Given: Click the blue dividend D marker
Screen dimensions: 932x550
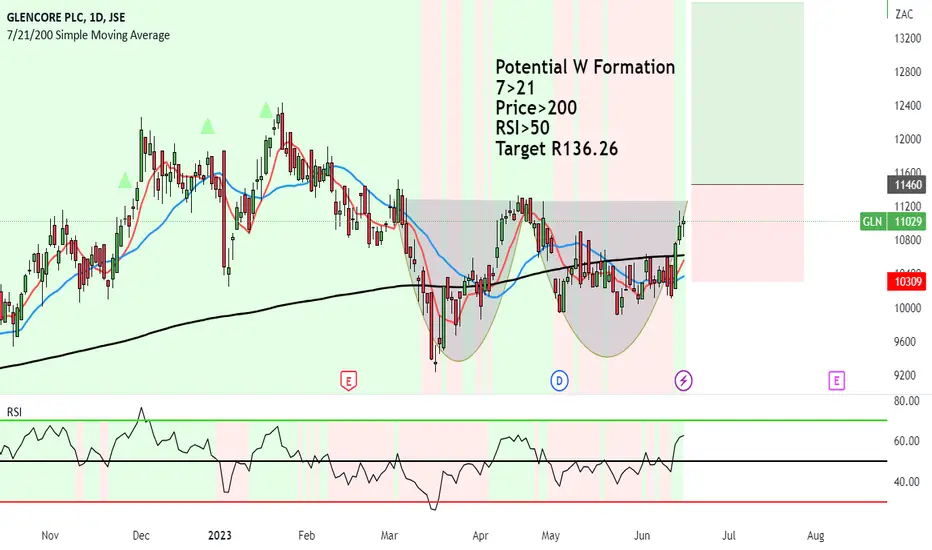Looking at the screenshot, I should (x=559, y=381).
